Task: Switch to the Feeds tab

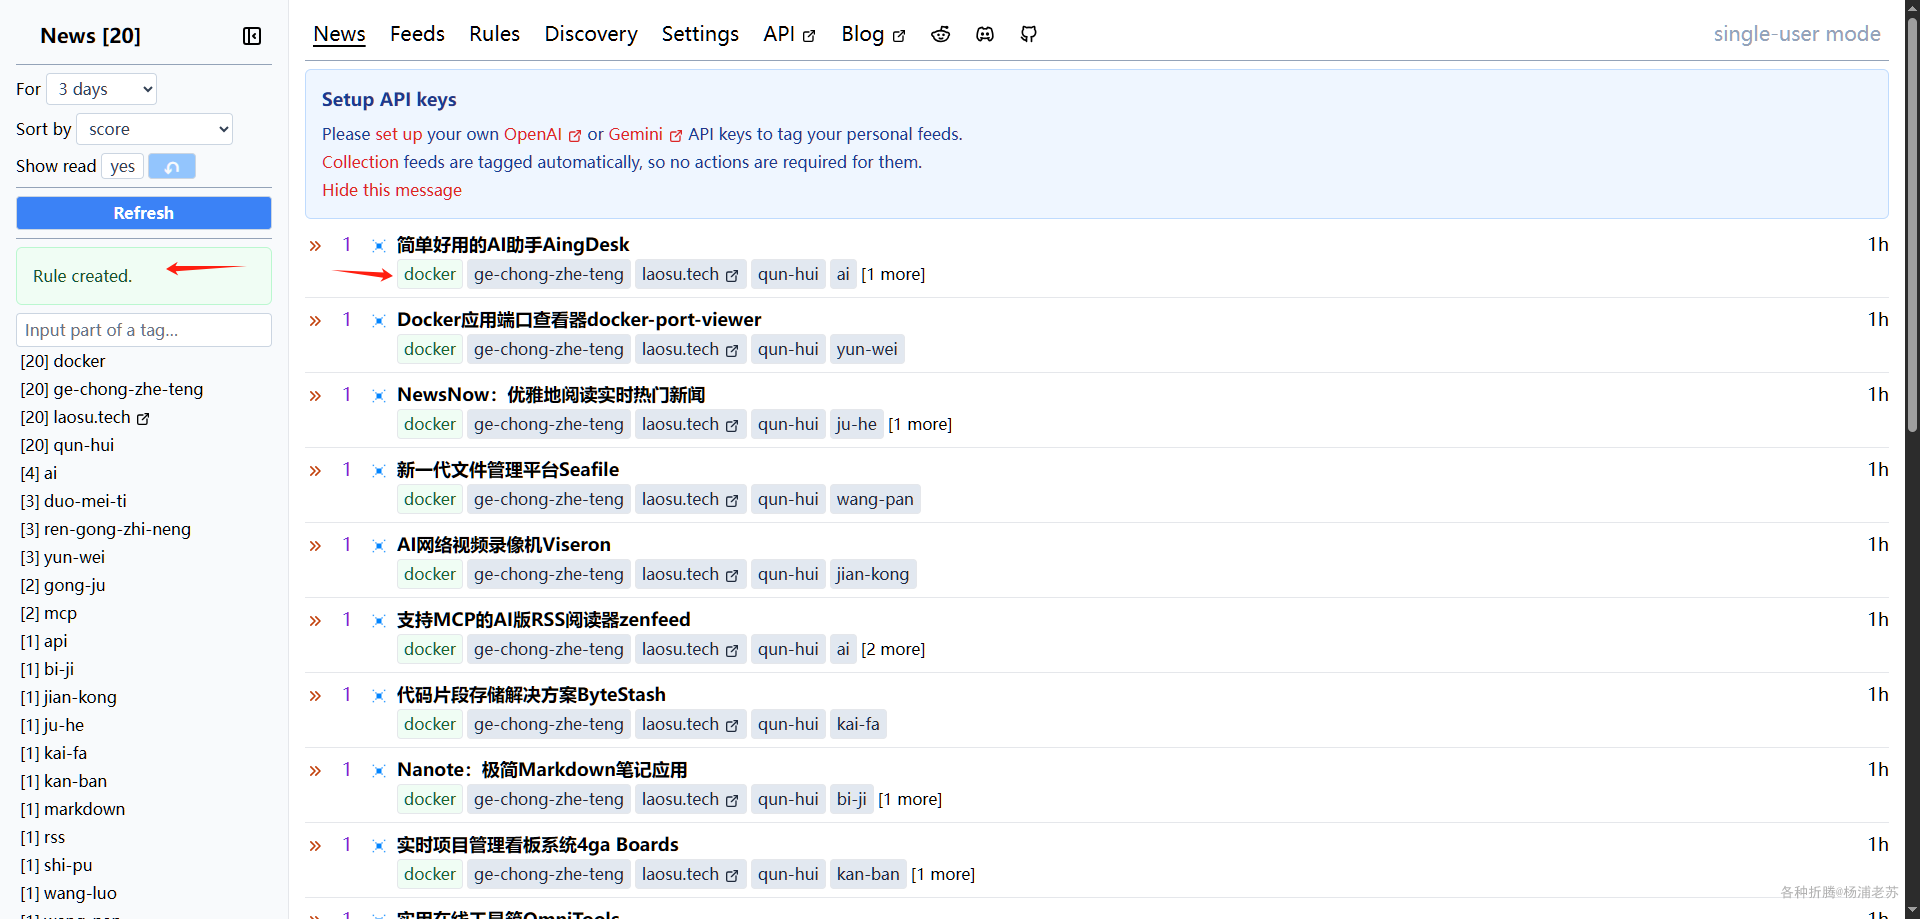Action: point(417,34)
